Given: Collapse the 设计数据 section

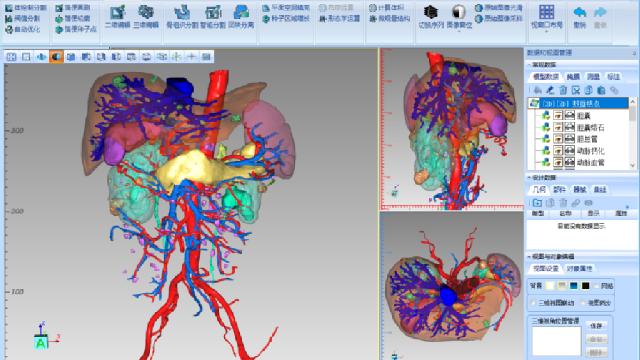Looking at the screenshot, I should tap(529, 178).
